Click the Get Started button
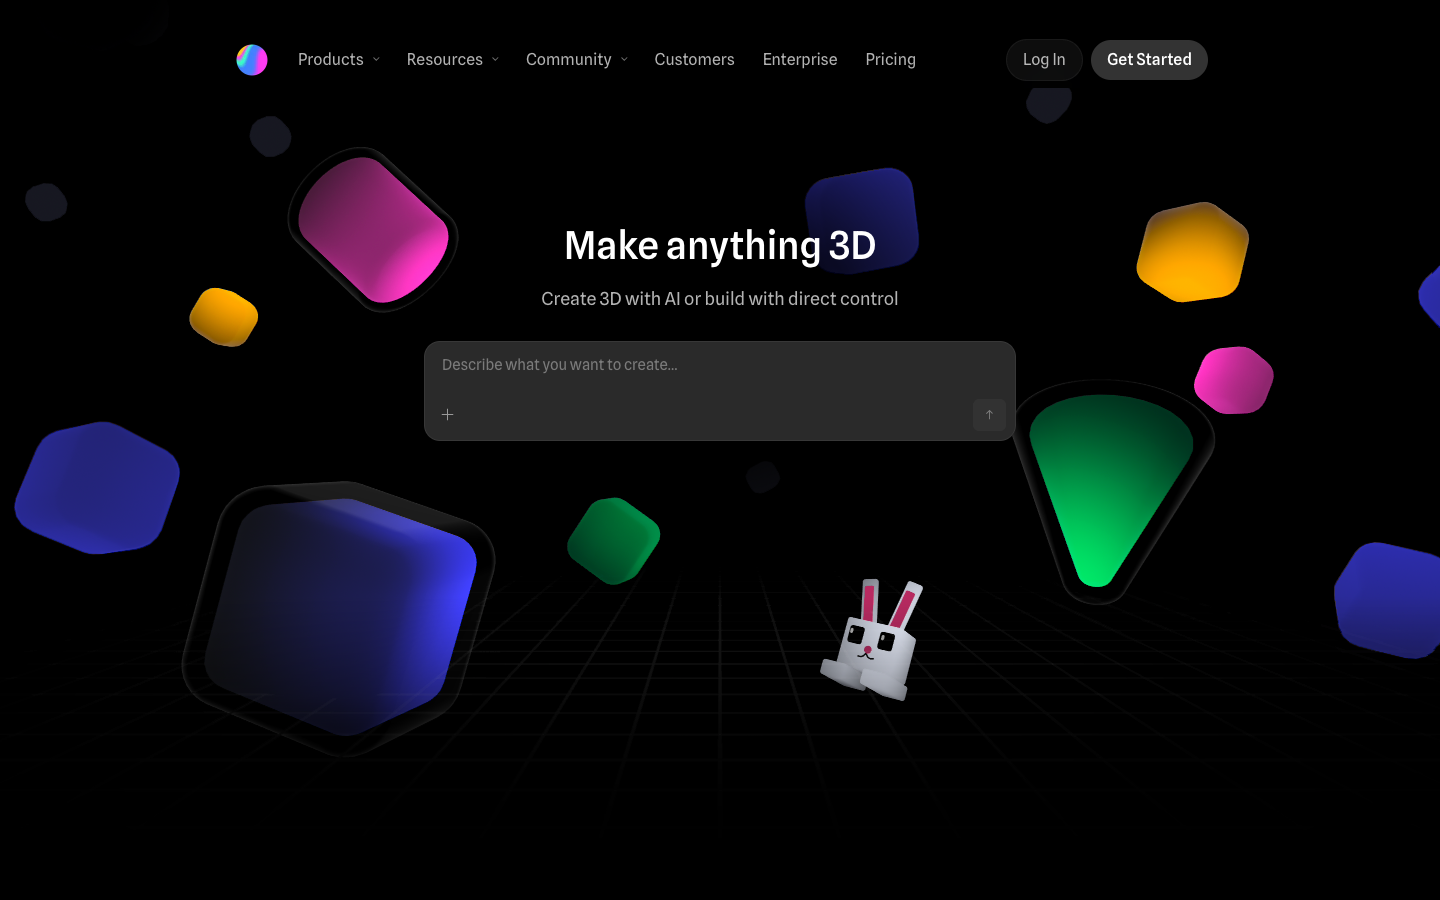Screen dimensions: 1440x900 (1149, 60)
